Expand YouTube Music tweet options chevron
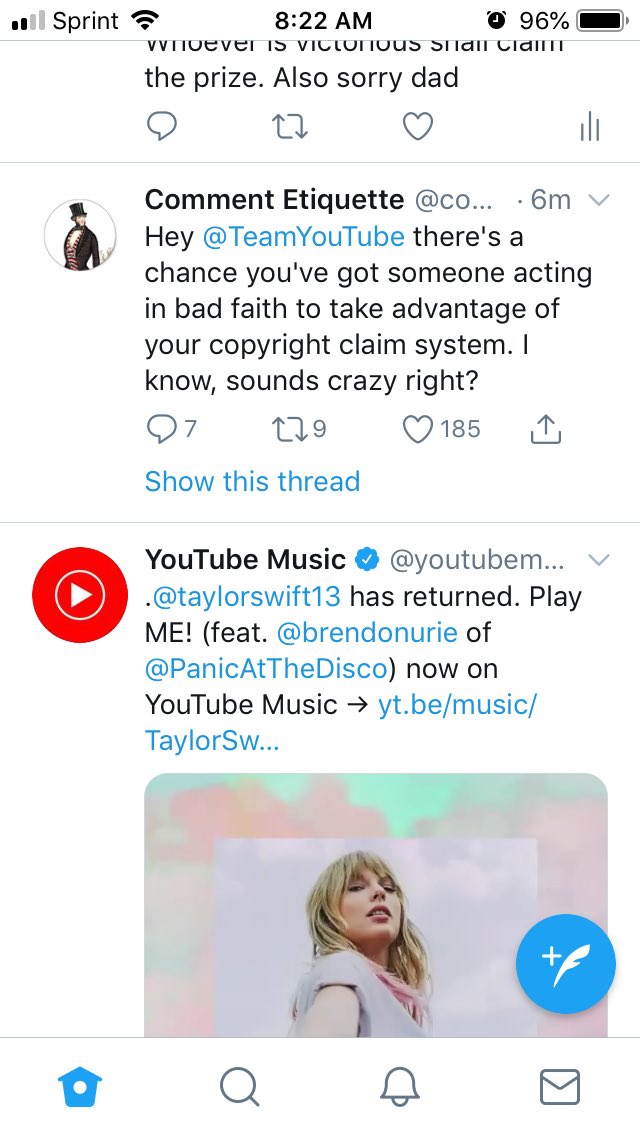Screen dimensions: 640x1136 [599, 558]
